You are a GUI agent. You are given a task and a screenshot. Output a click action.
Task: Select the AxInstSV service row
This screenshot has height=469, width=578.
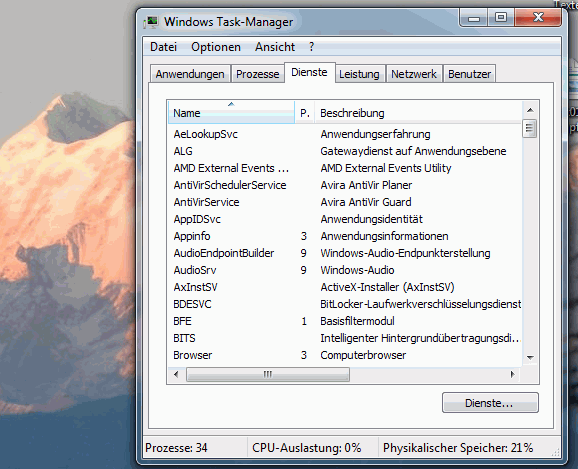[345, 287]
